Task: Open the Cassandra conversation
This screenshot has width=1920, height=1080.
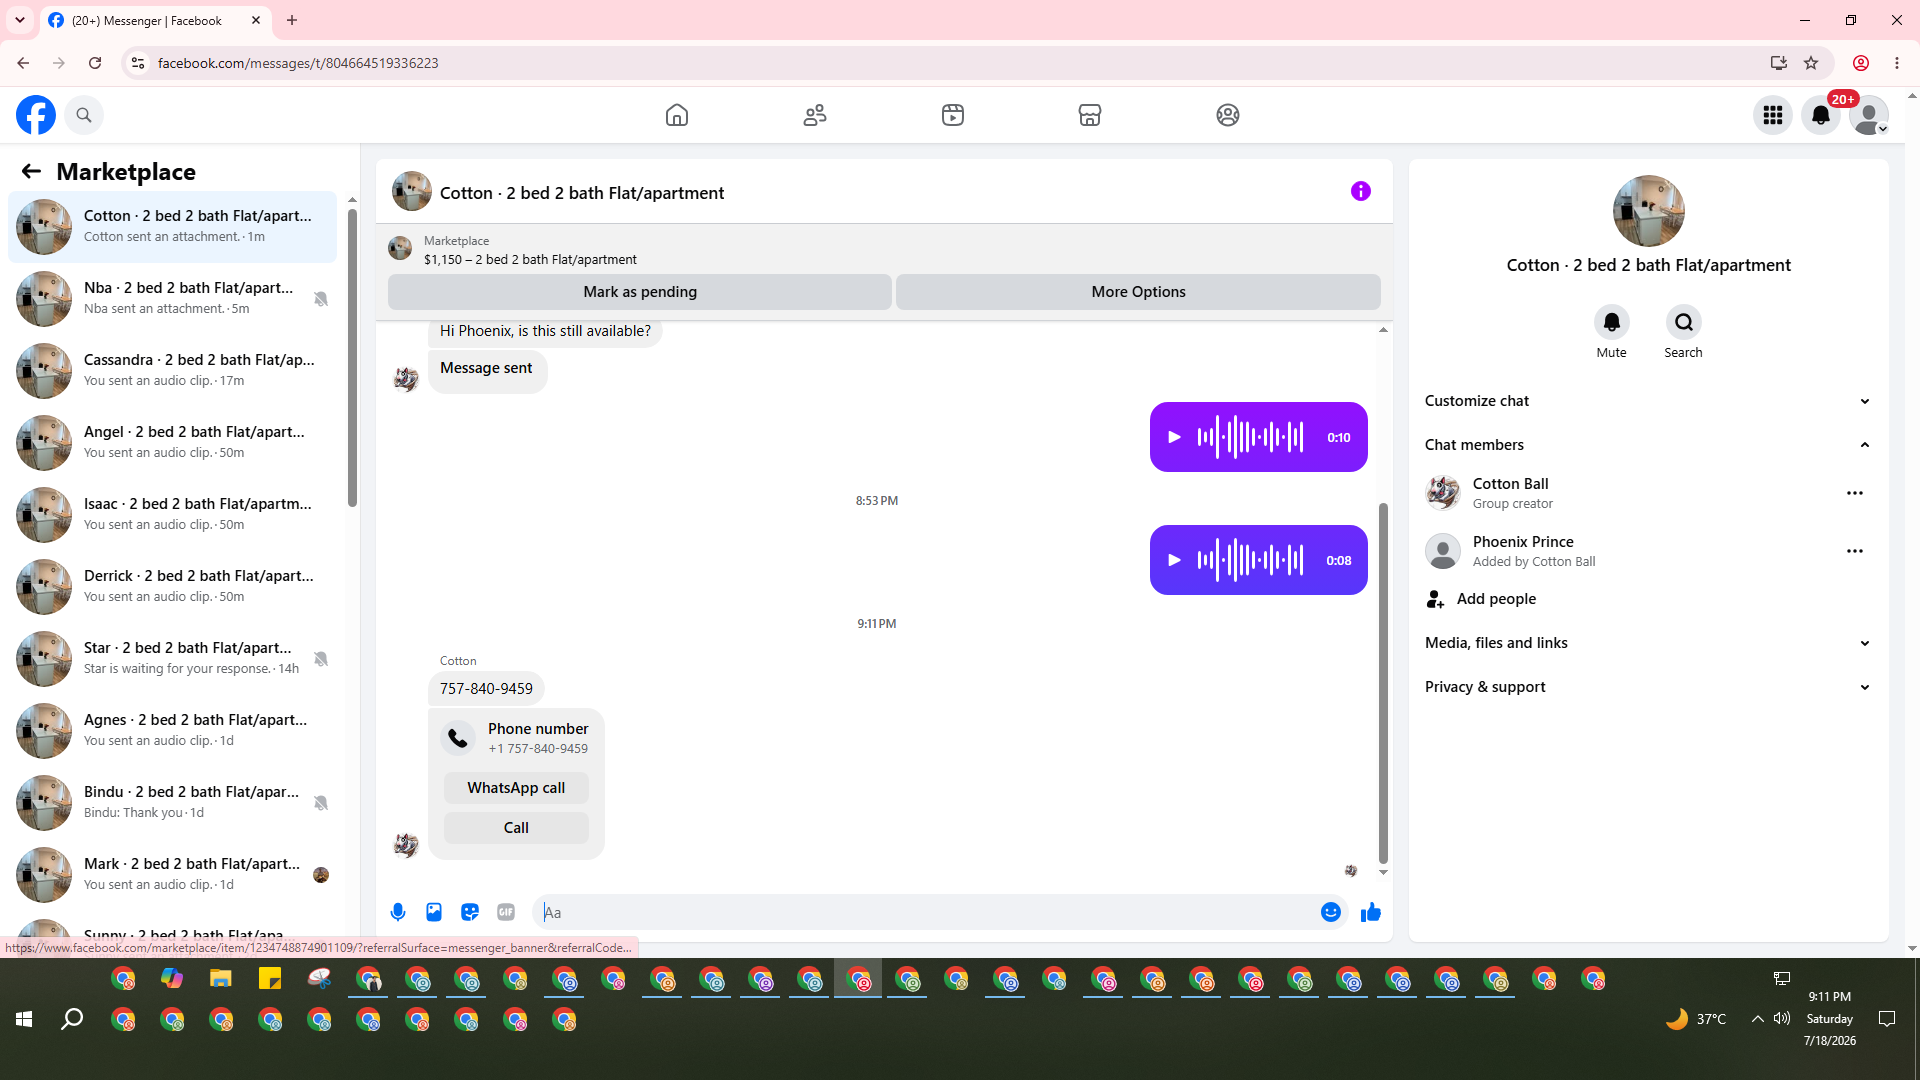Action: 172,371
